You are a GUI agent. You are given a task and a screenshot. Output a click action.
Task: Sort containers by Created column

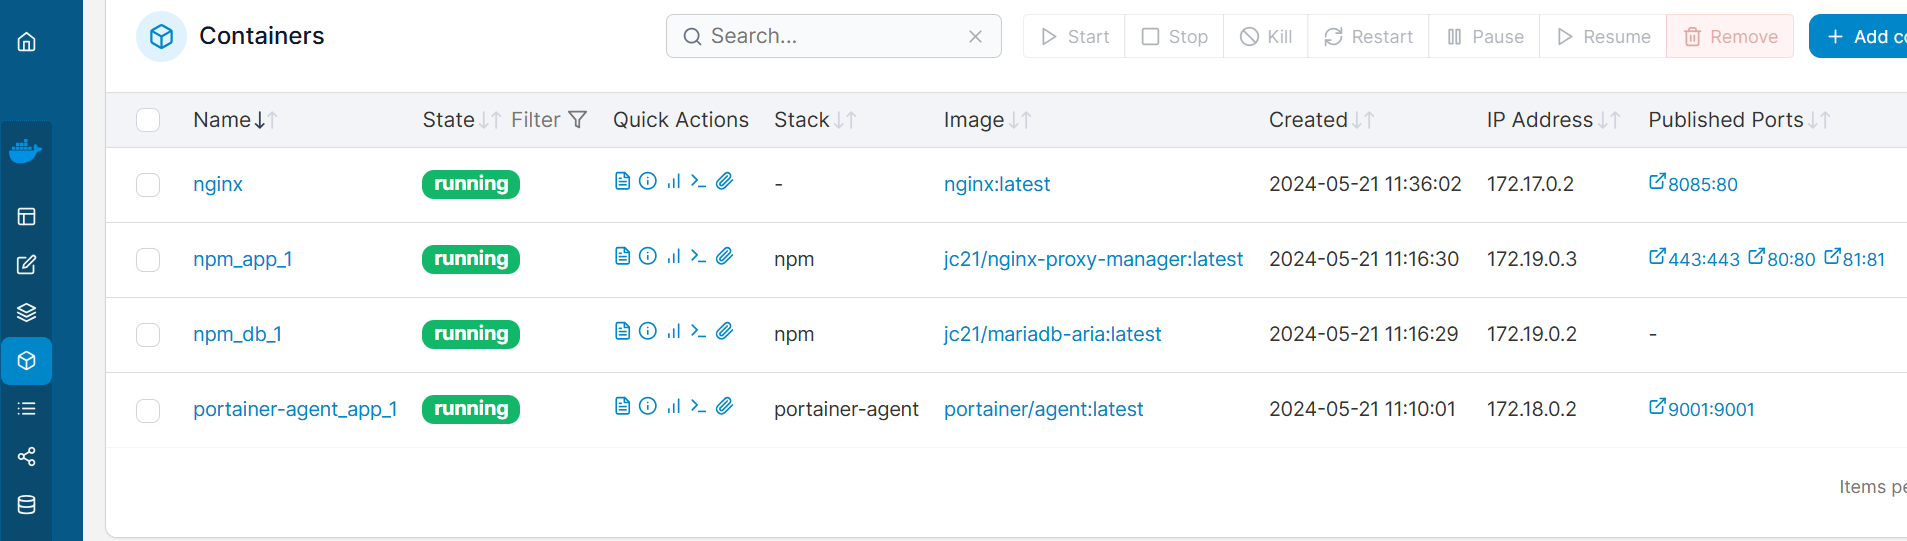(1321, 120)
